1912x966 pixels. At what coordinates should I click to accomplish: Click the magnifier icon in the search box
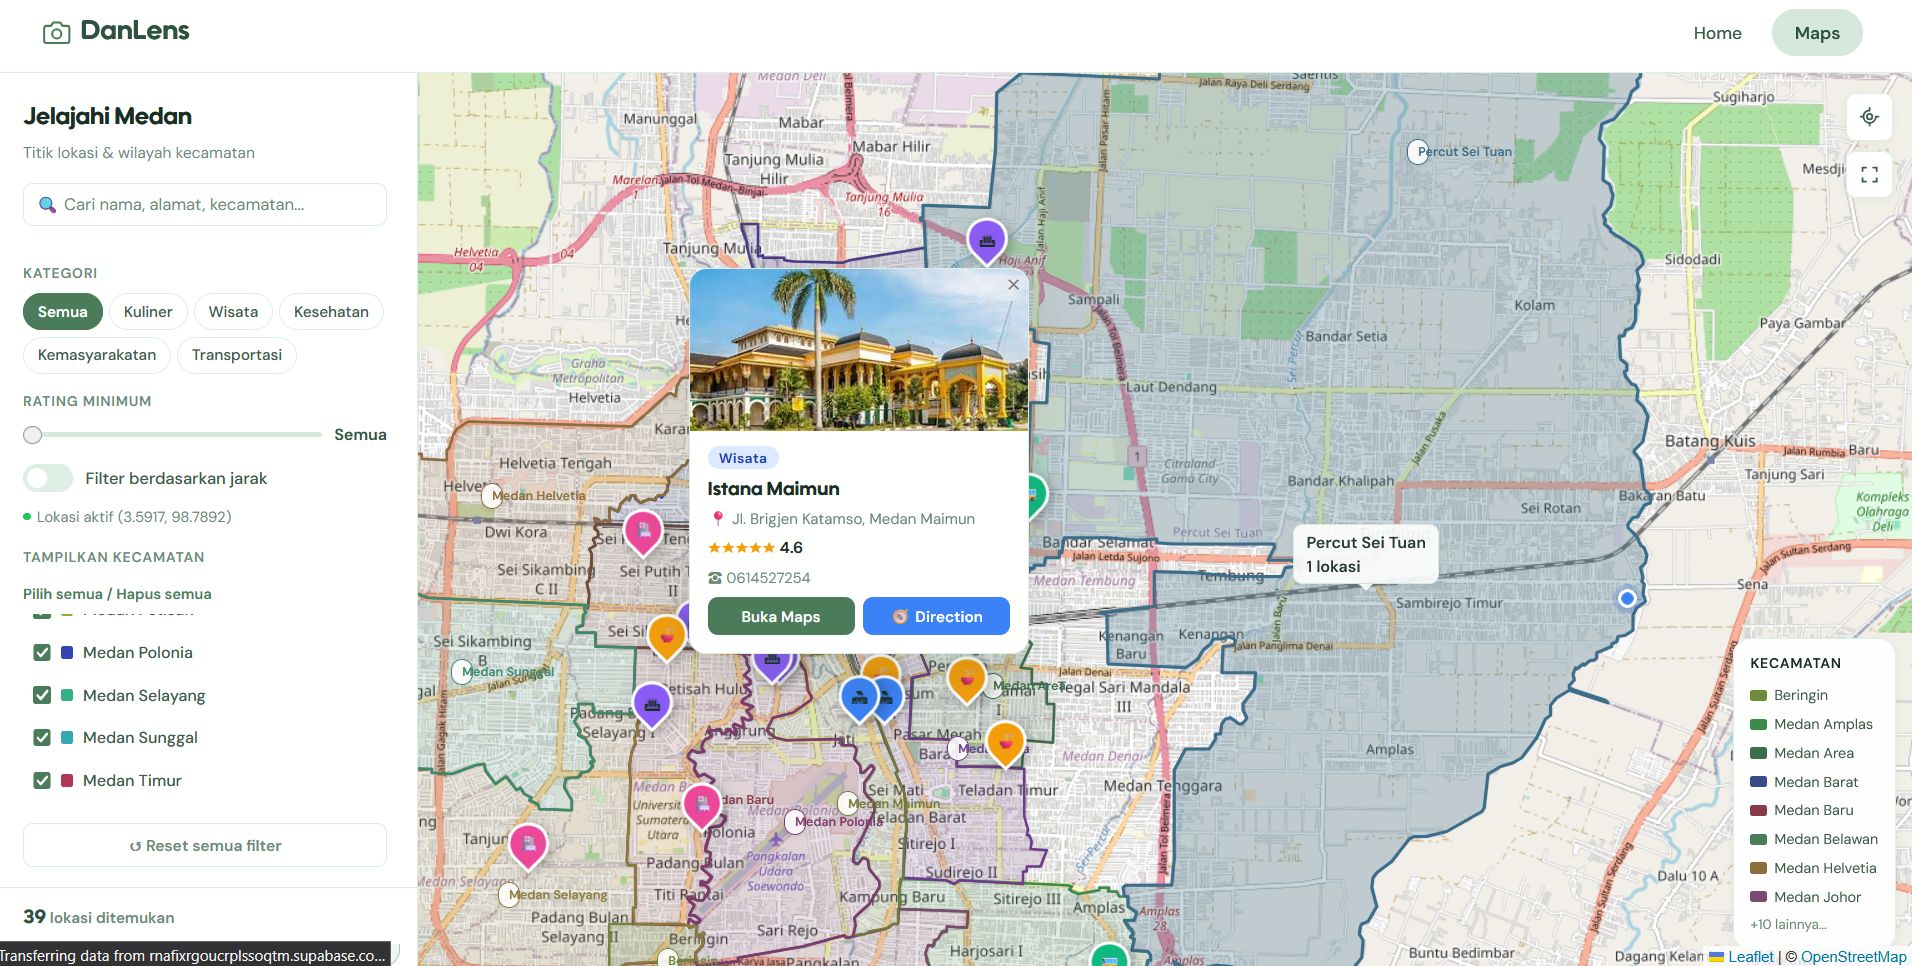(x=47, y=205)
